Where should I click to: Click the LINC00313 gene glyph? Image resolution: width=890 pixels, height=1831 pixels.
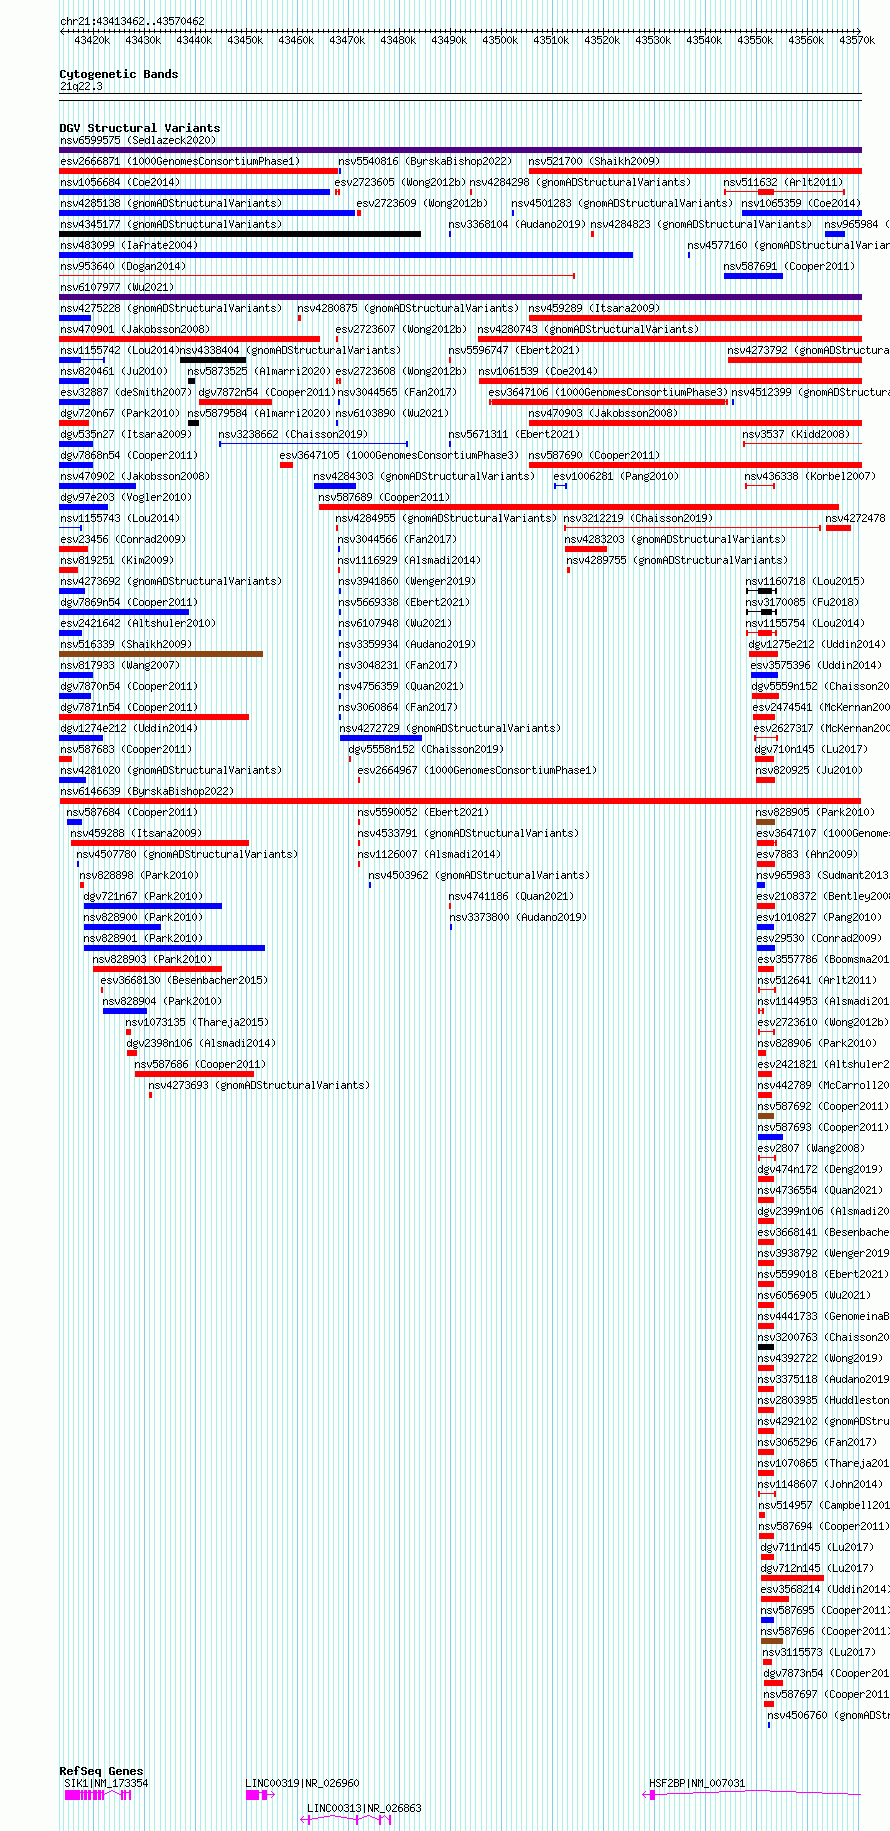(x=346, y=1820)
